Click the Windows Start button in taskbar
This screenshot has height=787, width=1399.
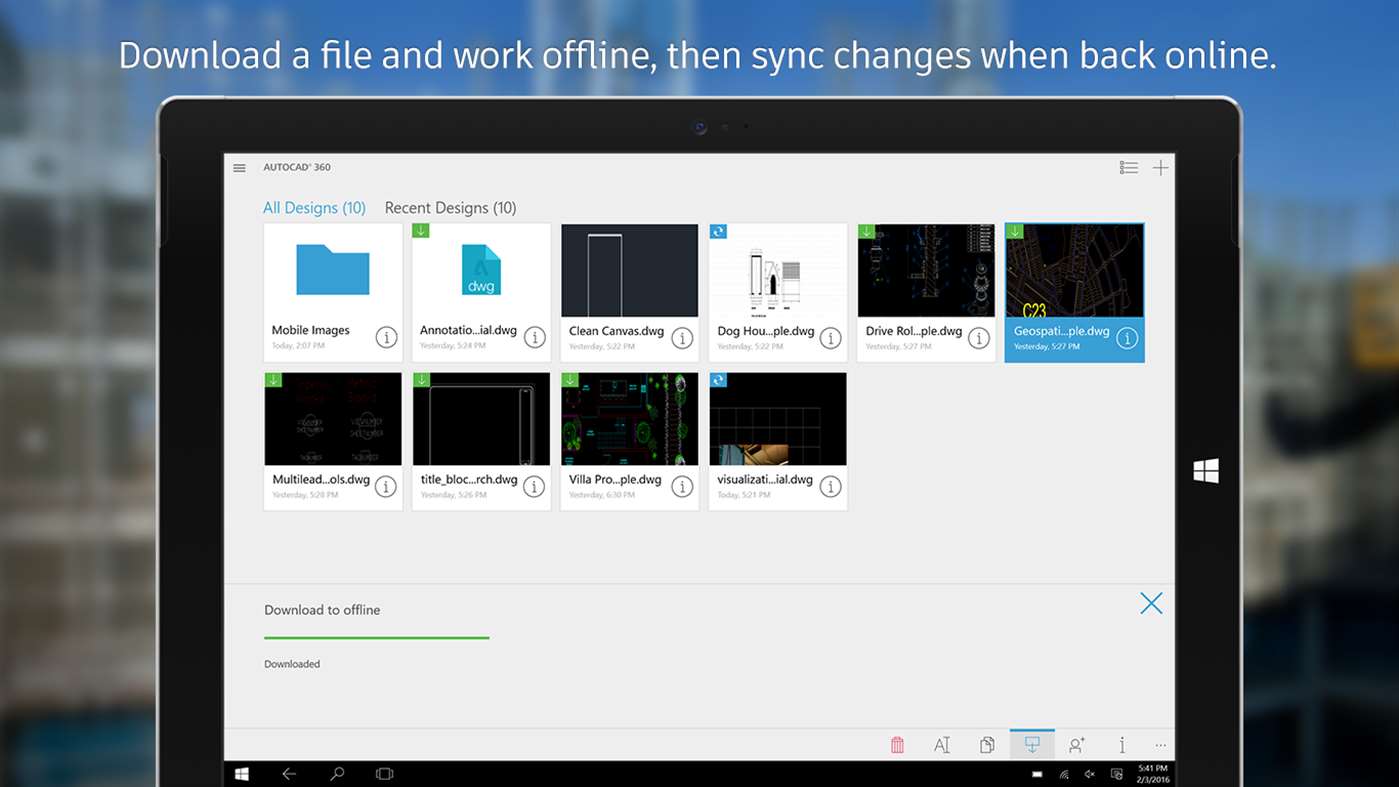pyautogui.click(x=242, y=774)
